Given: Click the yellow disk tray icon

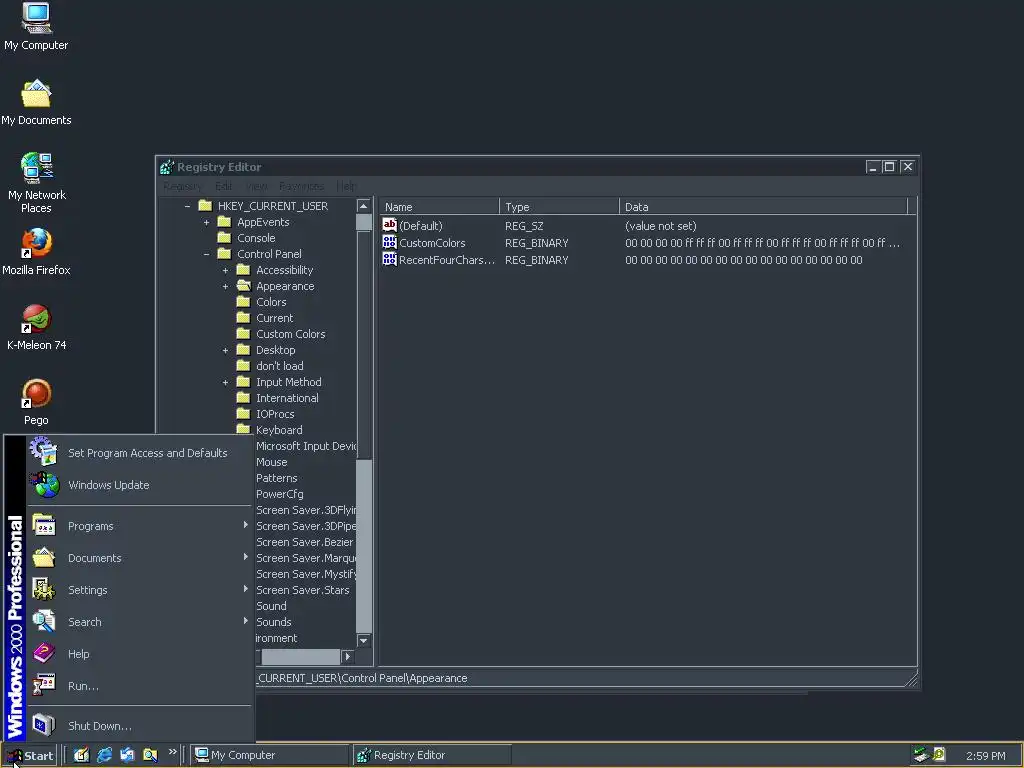Looking at the screenshot, I should [x=939, y=755].
